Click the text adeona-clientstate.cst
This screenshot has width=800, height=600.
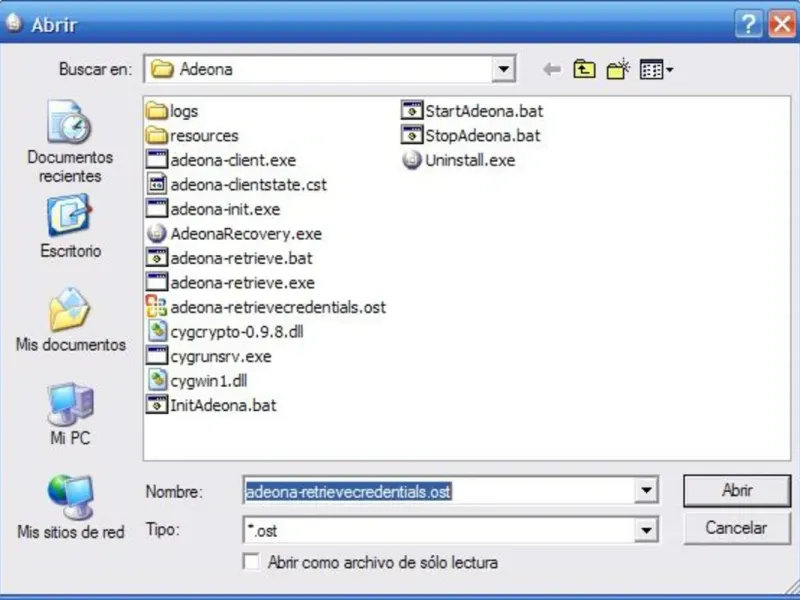248,185
